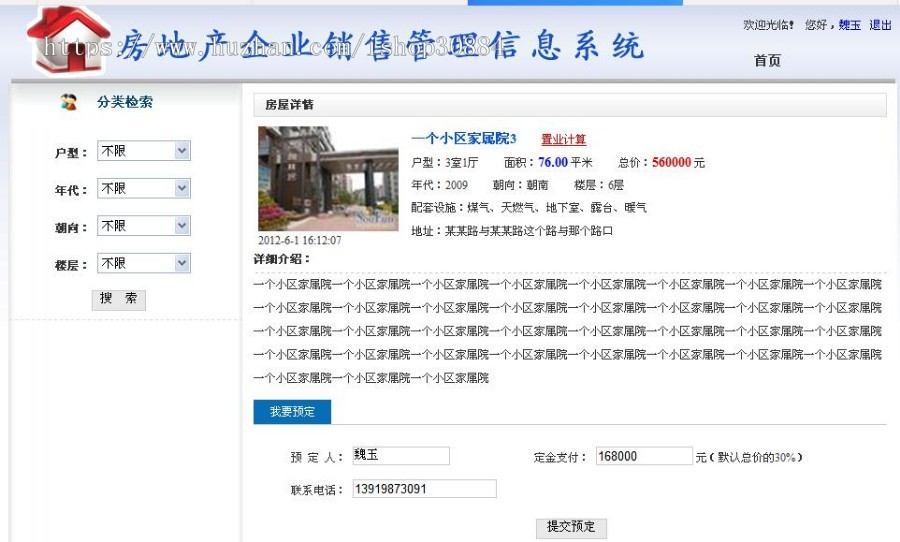Click the 默认总价的30% note
The height and width of the screenshot is (542, 900).
coord(757,458)
